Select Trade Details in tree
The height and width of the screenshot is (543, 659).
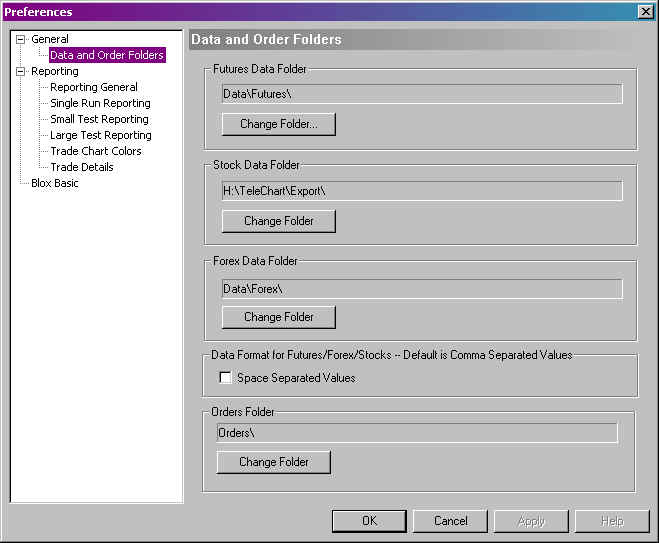(82, 168)
